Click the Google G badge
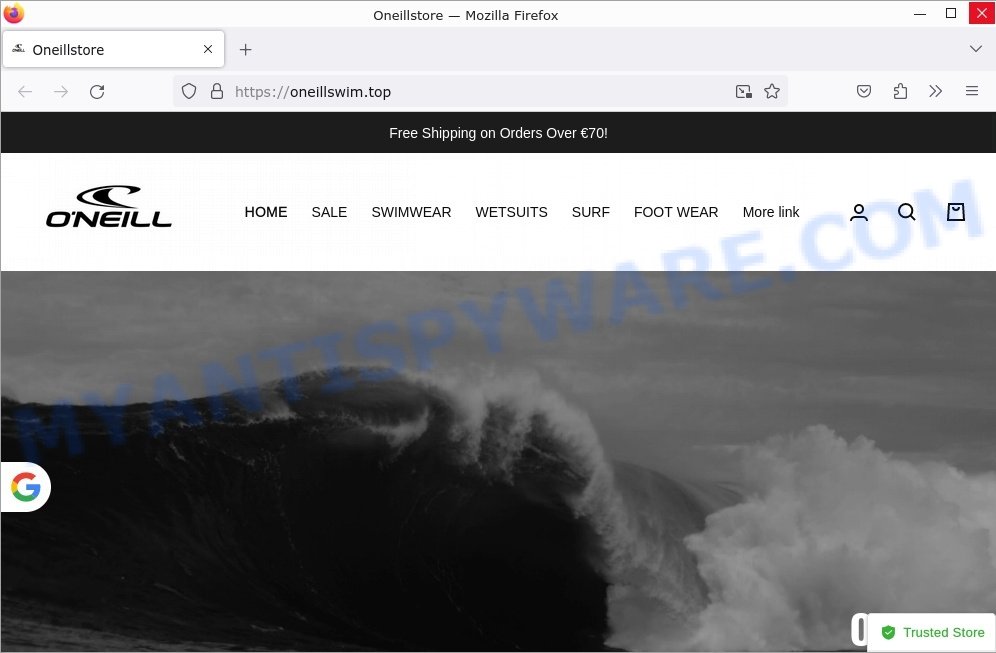Viewport: 996px width, 653px height. [x=25, y=487]
